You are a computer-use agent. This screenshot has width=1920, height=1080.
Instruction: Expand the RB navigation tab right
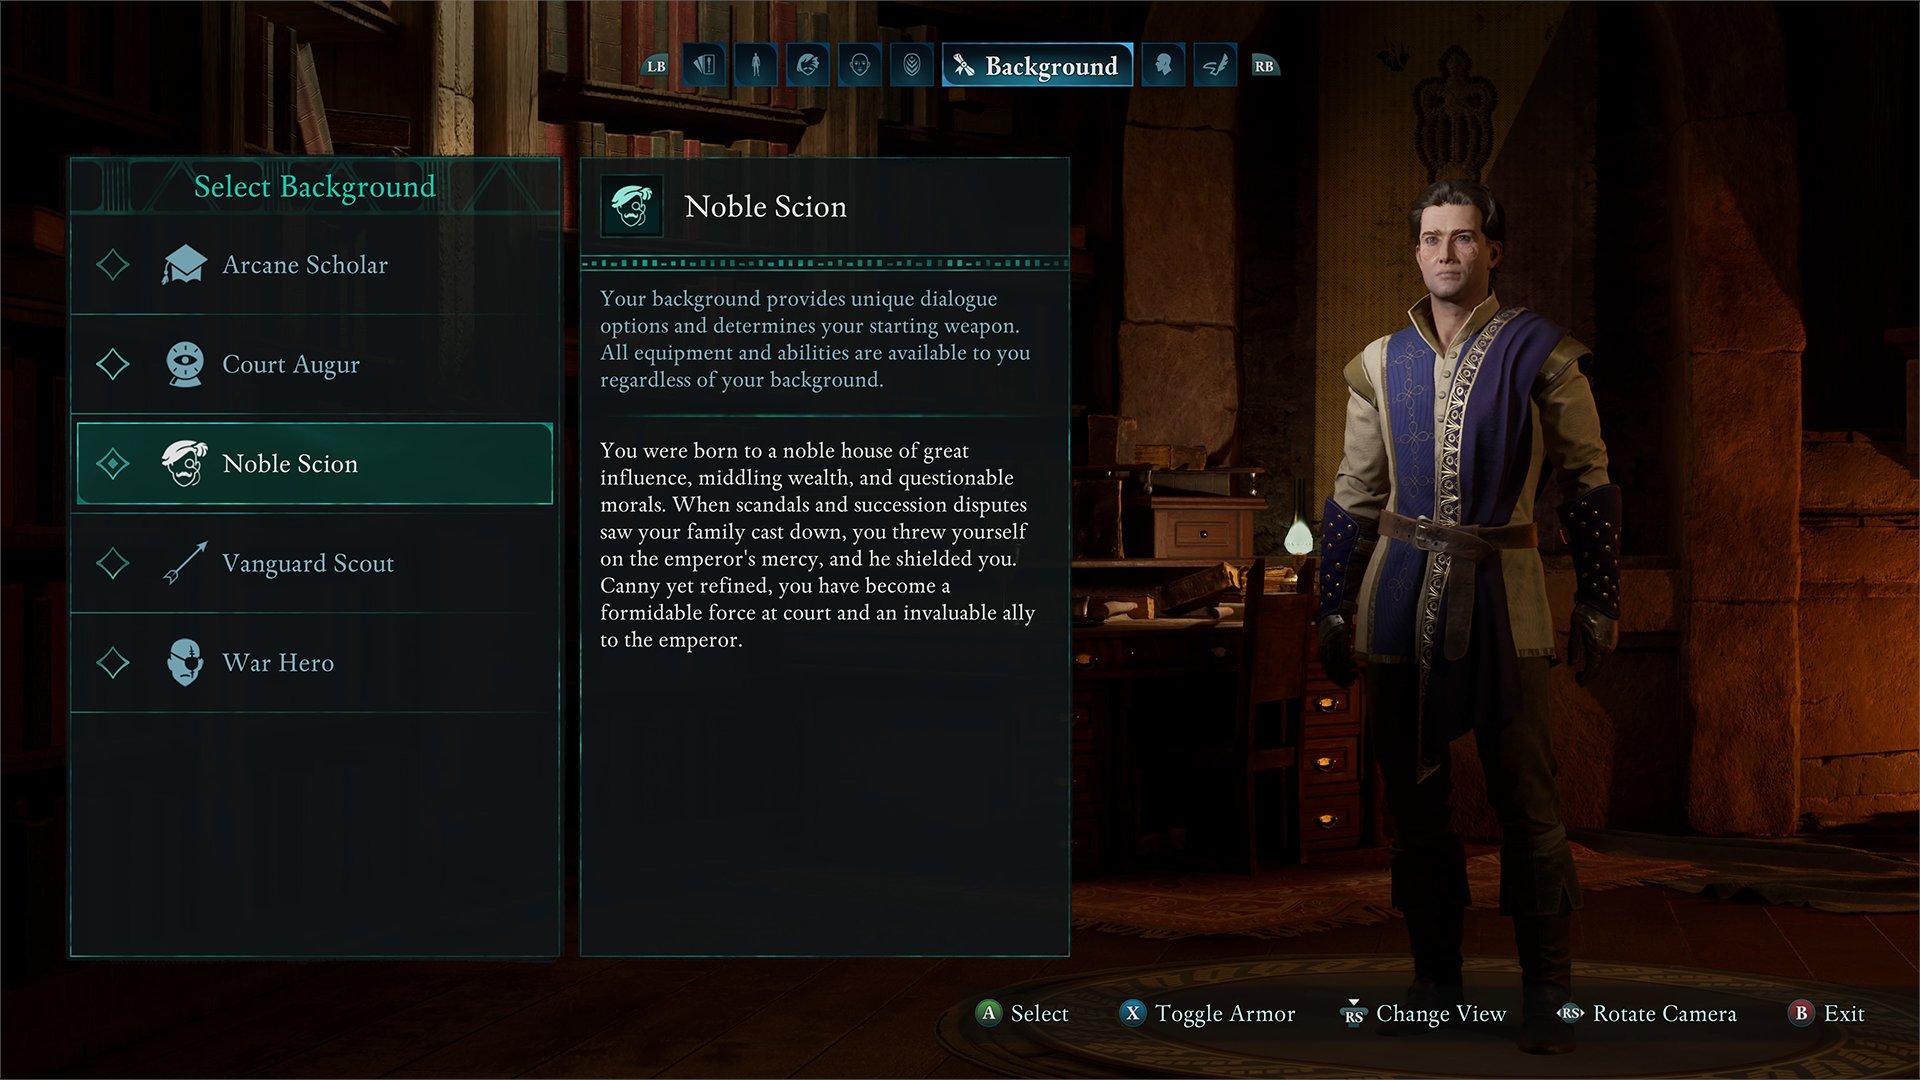(1263, 66)
